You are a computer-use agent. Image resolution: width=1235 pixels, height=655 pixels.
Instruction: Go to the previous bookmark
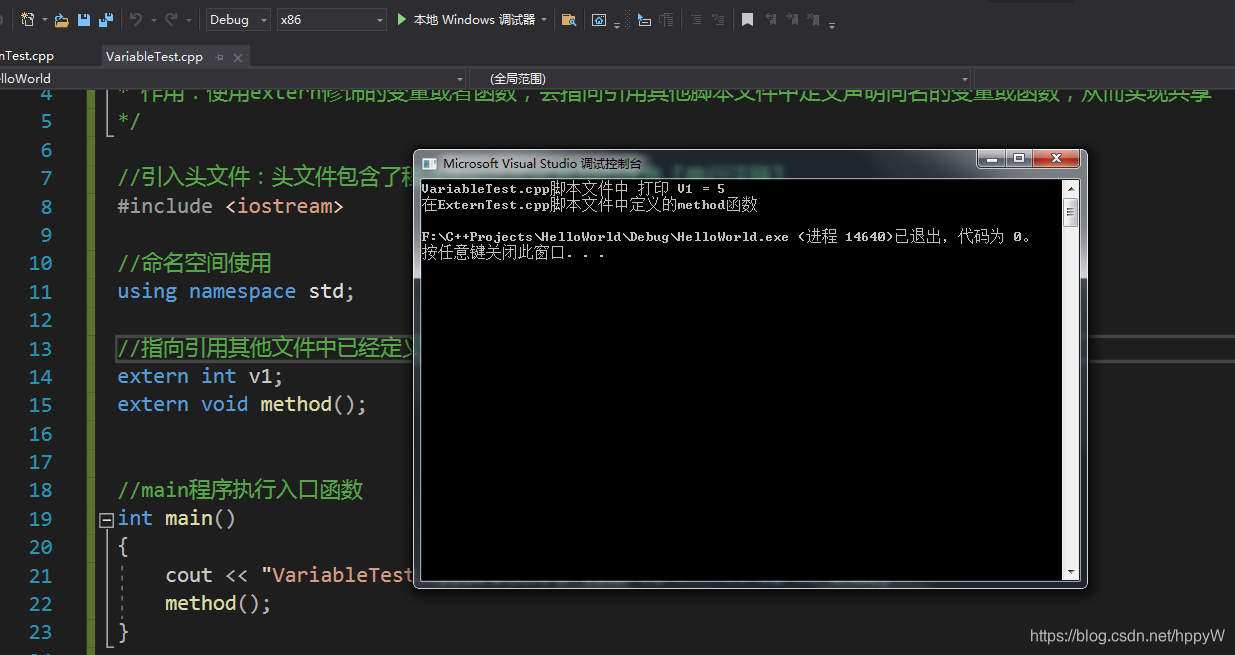(771, 19)
